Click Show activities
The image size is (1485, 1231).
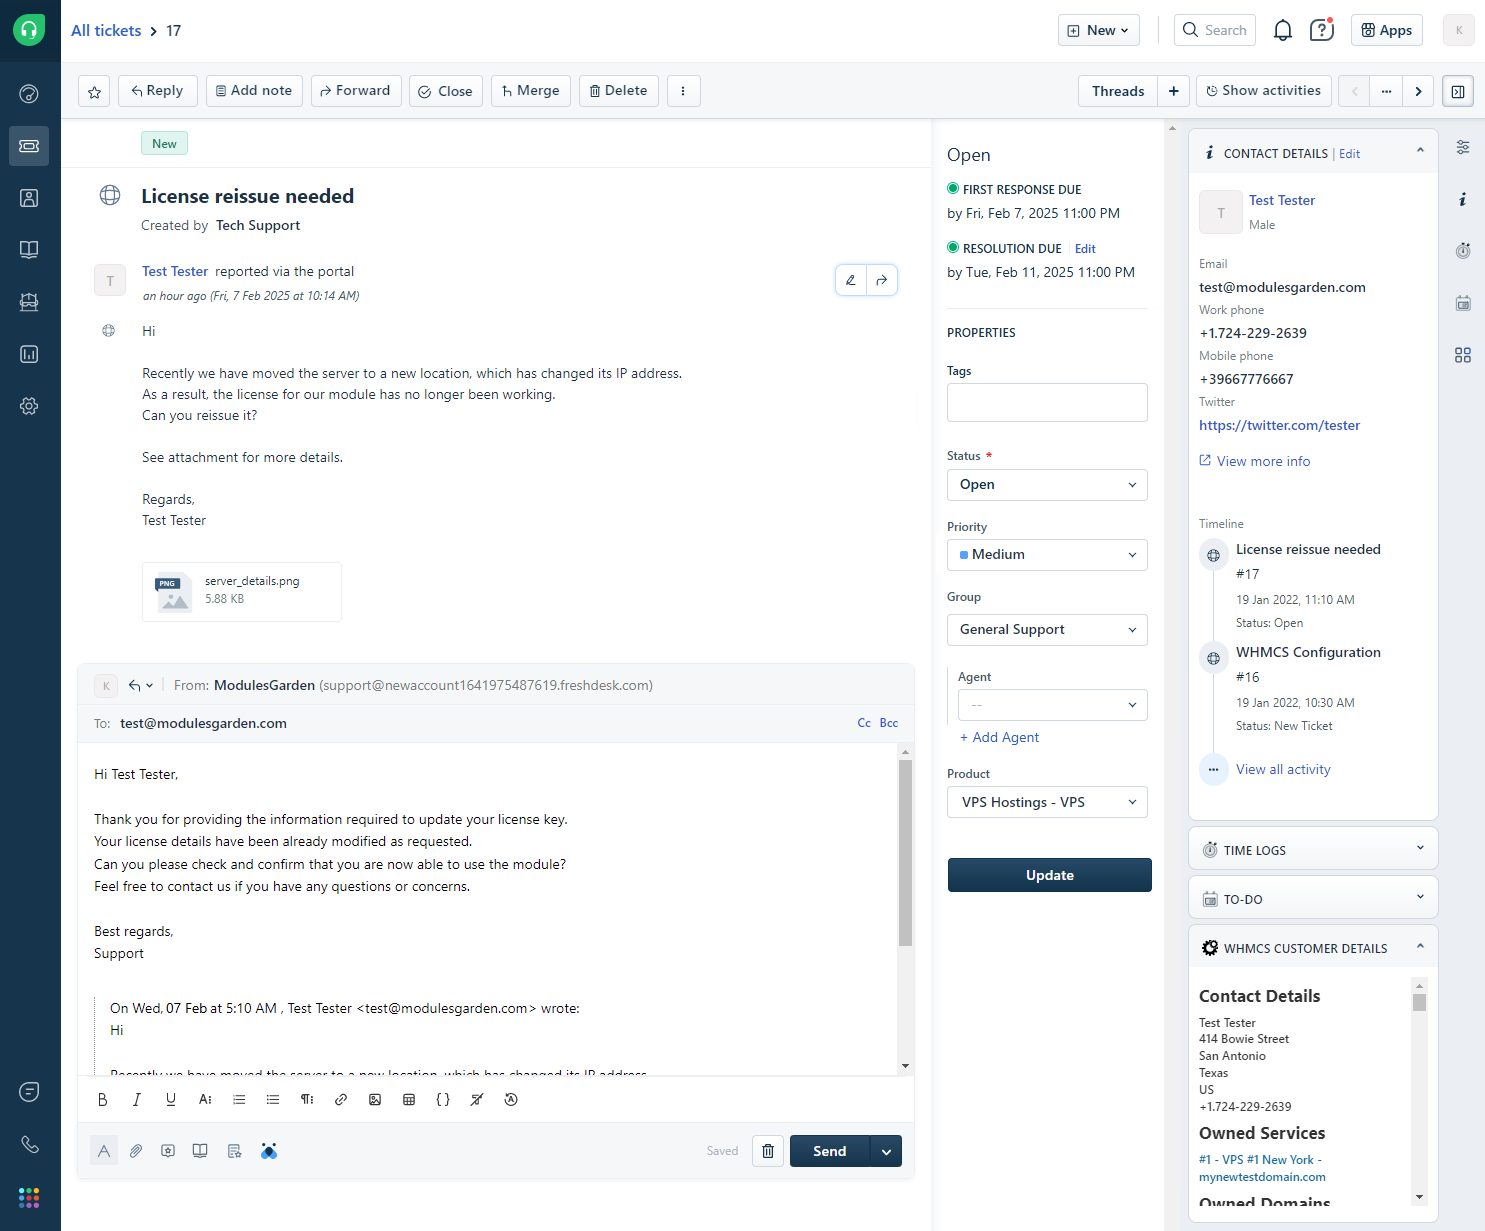tap(1263, 90)
